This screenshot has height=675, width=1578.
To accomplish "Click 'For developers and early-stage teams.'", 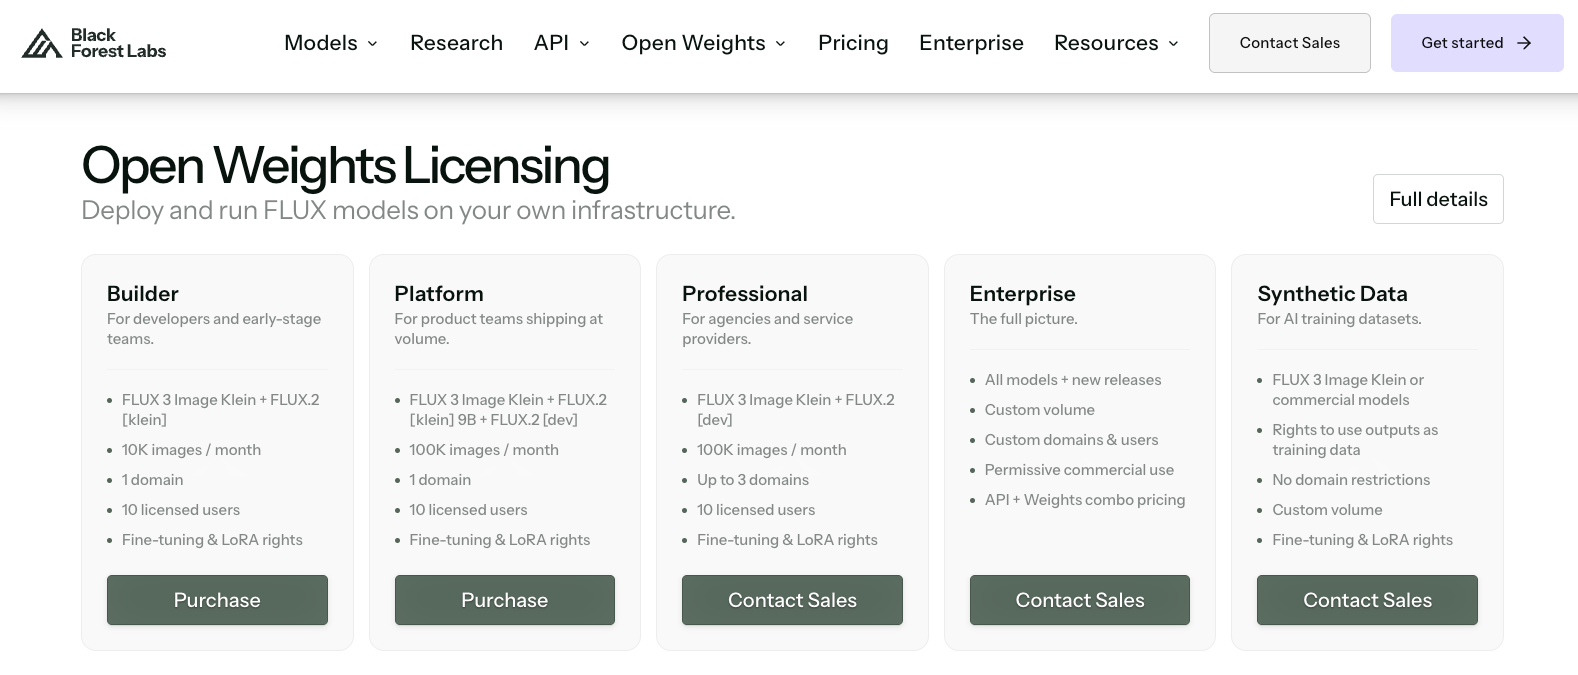I will point(214,329).
